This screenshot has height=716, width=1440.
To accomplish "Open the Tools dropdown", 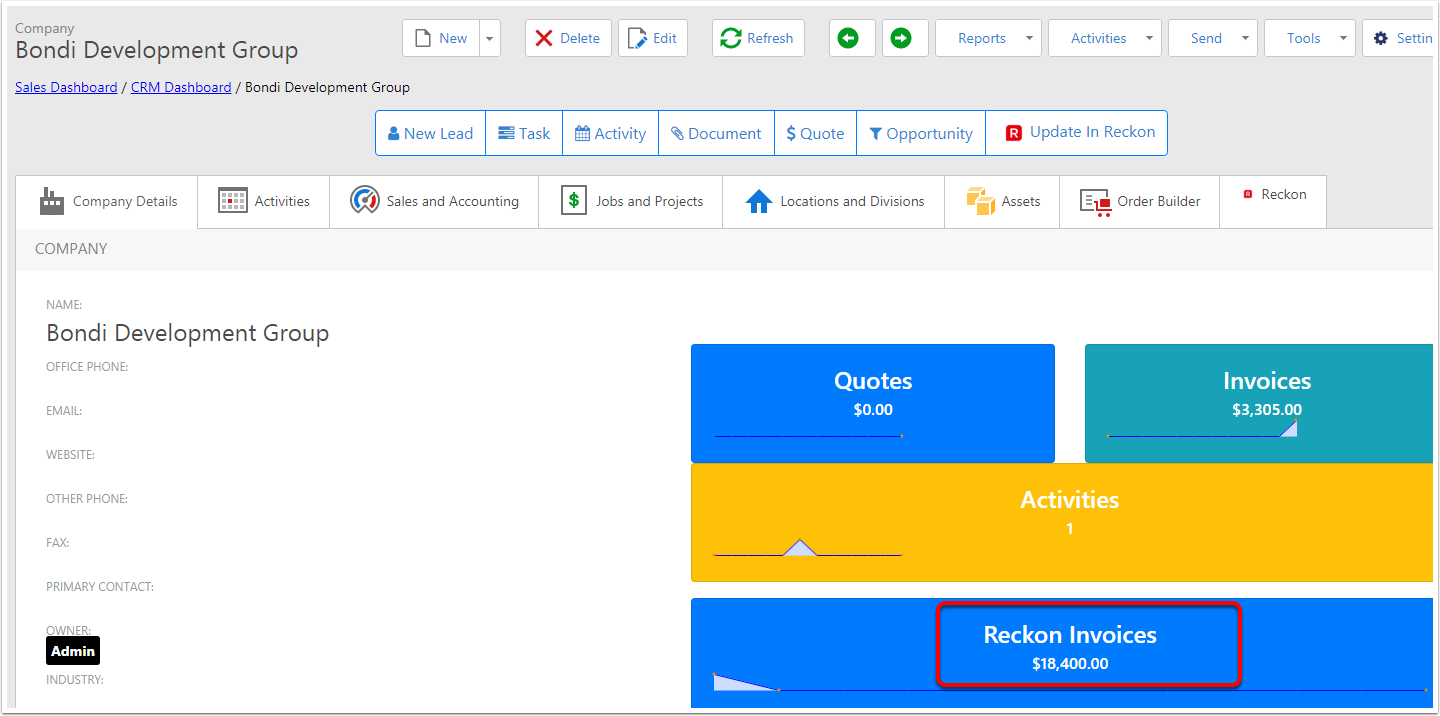I will 1310,38.
